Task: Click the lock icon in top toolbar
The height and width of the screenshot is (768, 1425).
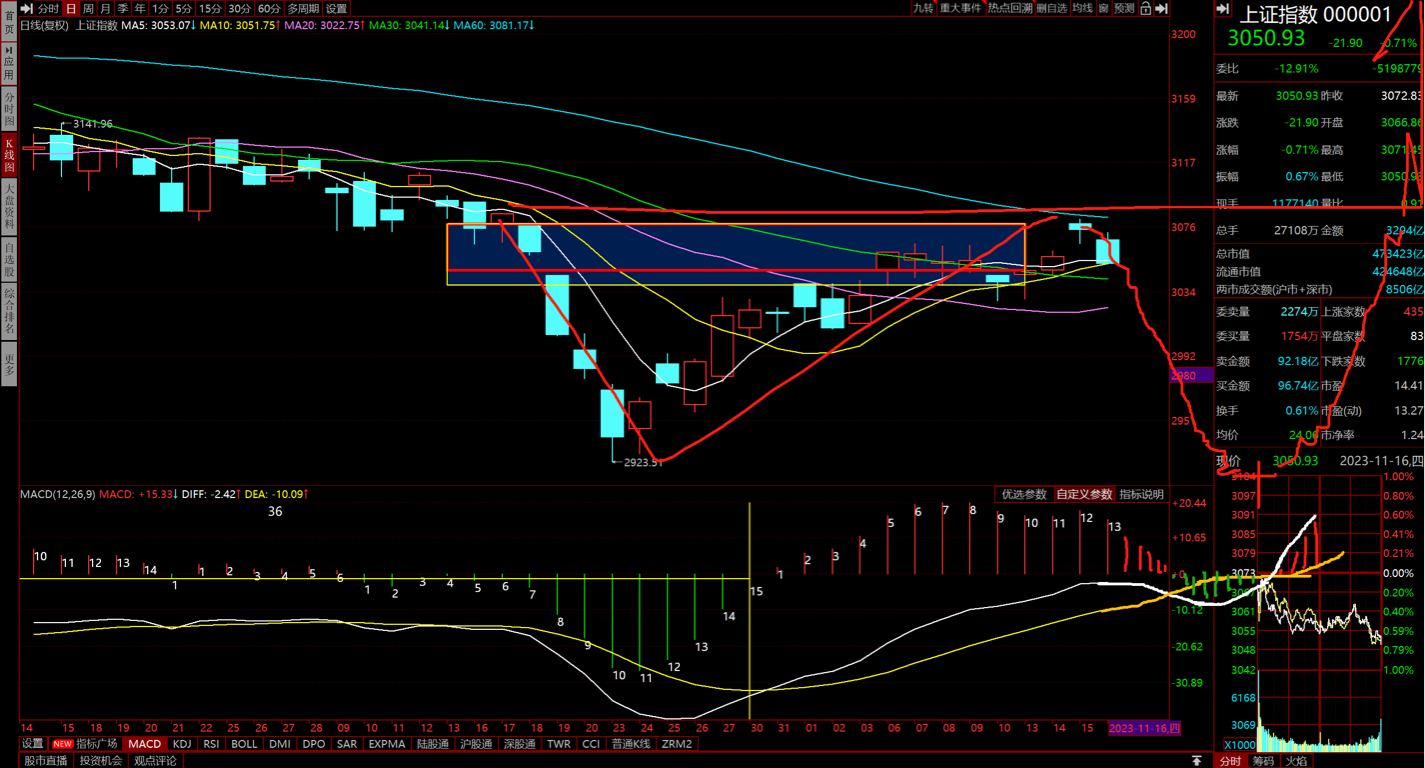Action: coord(1145,8)
